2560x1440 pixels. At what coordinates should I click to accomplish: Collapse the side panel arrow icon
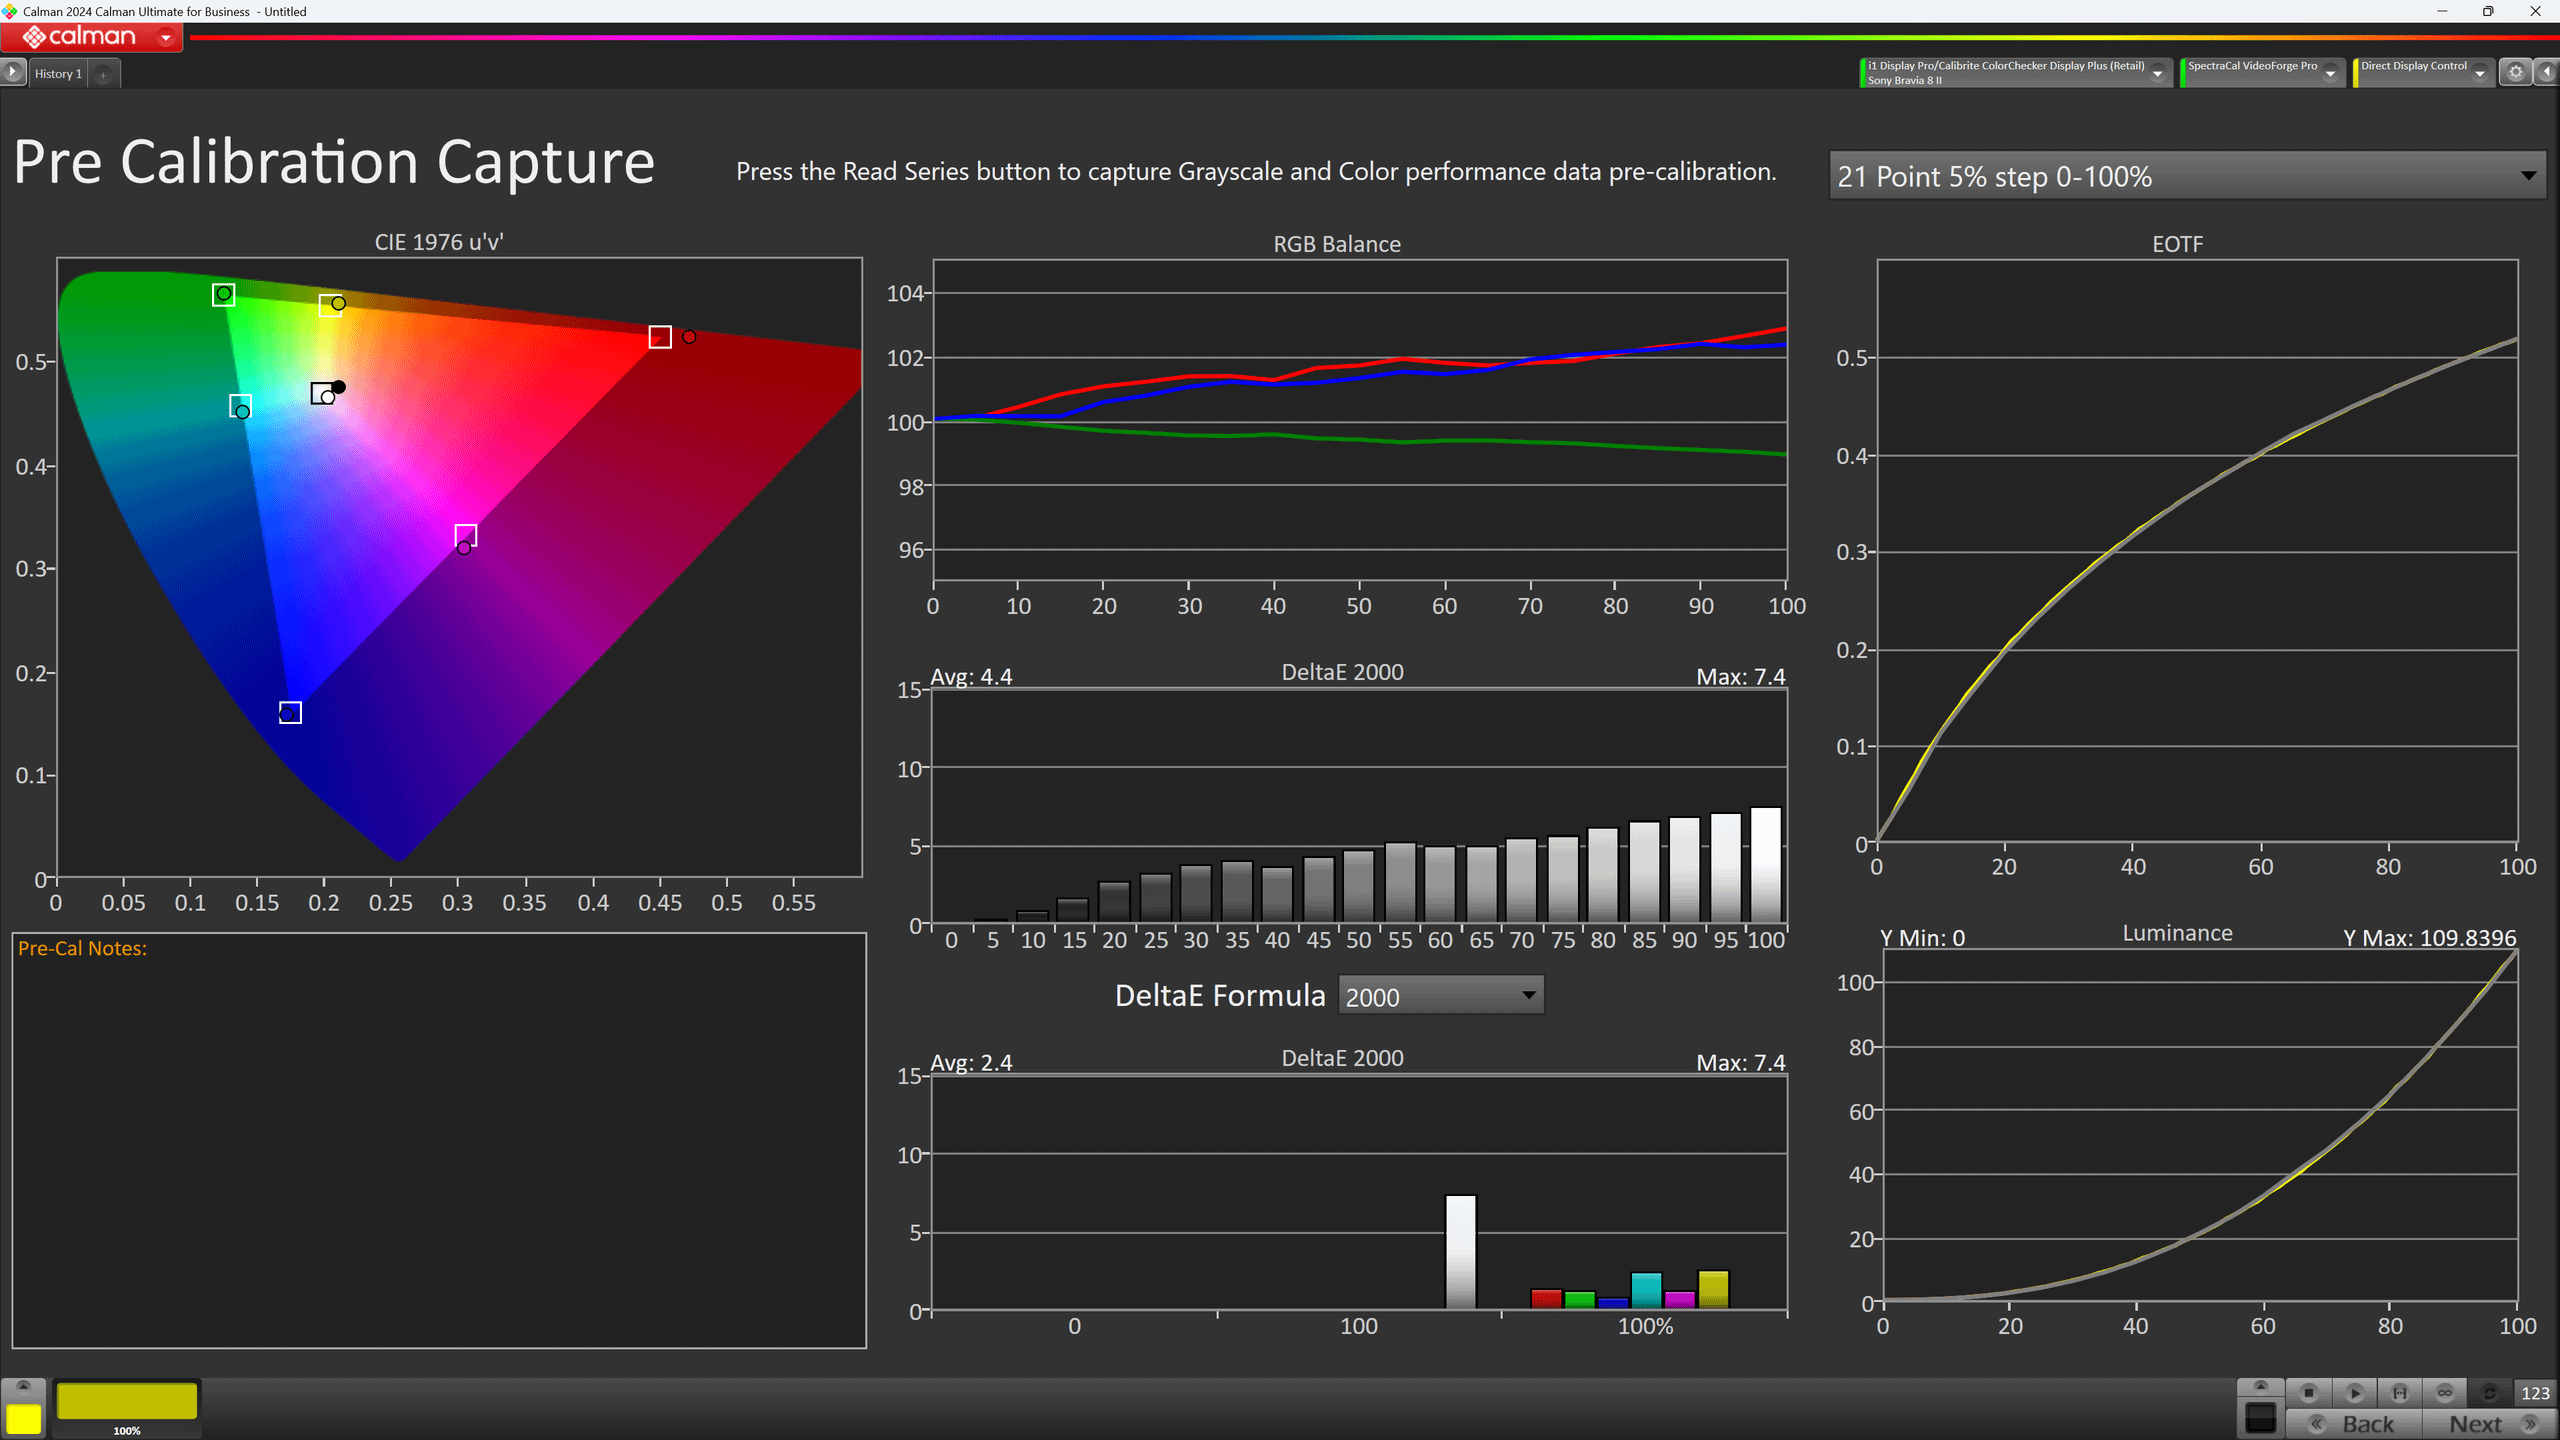click(2547, 72)
